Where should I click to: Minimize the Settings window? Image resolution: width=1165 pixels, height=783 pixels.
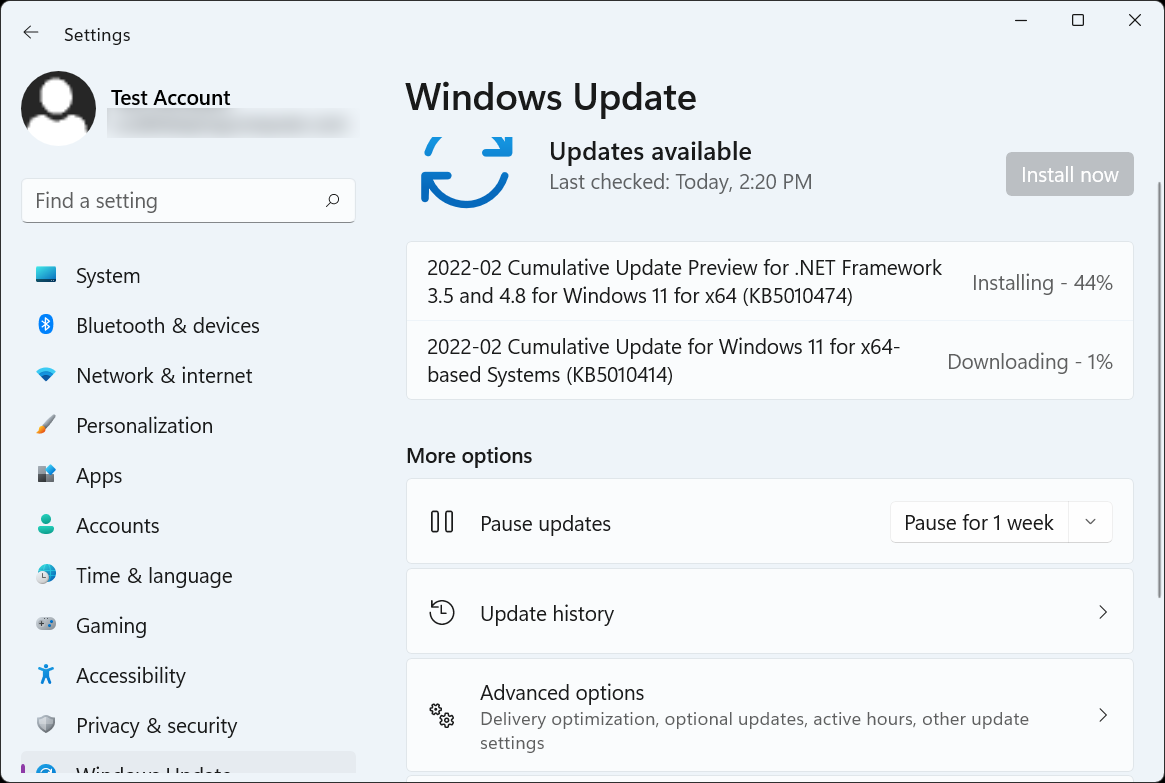pyautogui.click(x=1021, y=20)
